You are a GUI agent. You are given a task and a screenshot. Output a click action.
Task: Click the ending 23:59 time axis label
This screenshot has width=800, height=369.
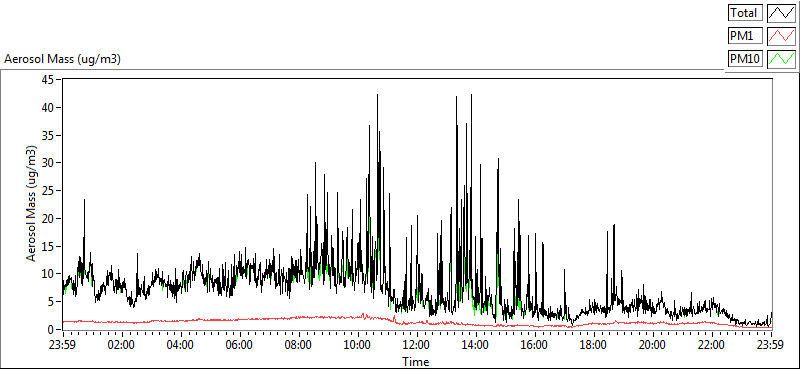771,345
